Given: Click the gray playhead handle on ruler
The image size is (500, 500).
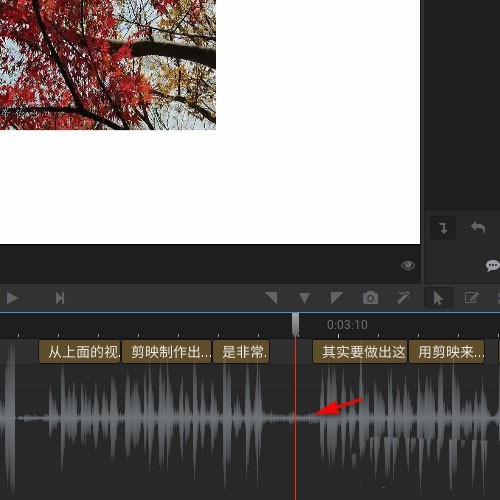Looking at the screenshot, I should (x=295, y=324).
